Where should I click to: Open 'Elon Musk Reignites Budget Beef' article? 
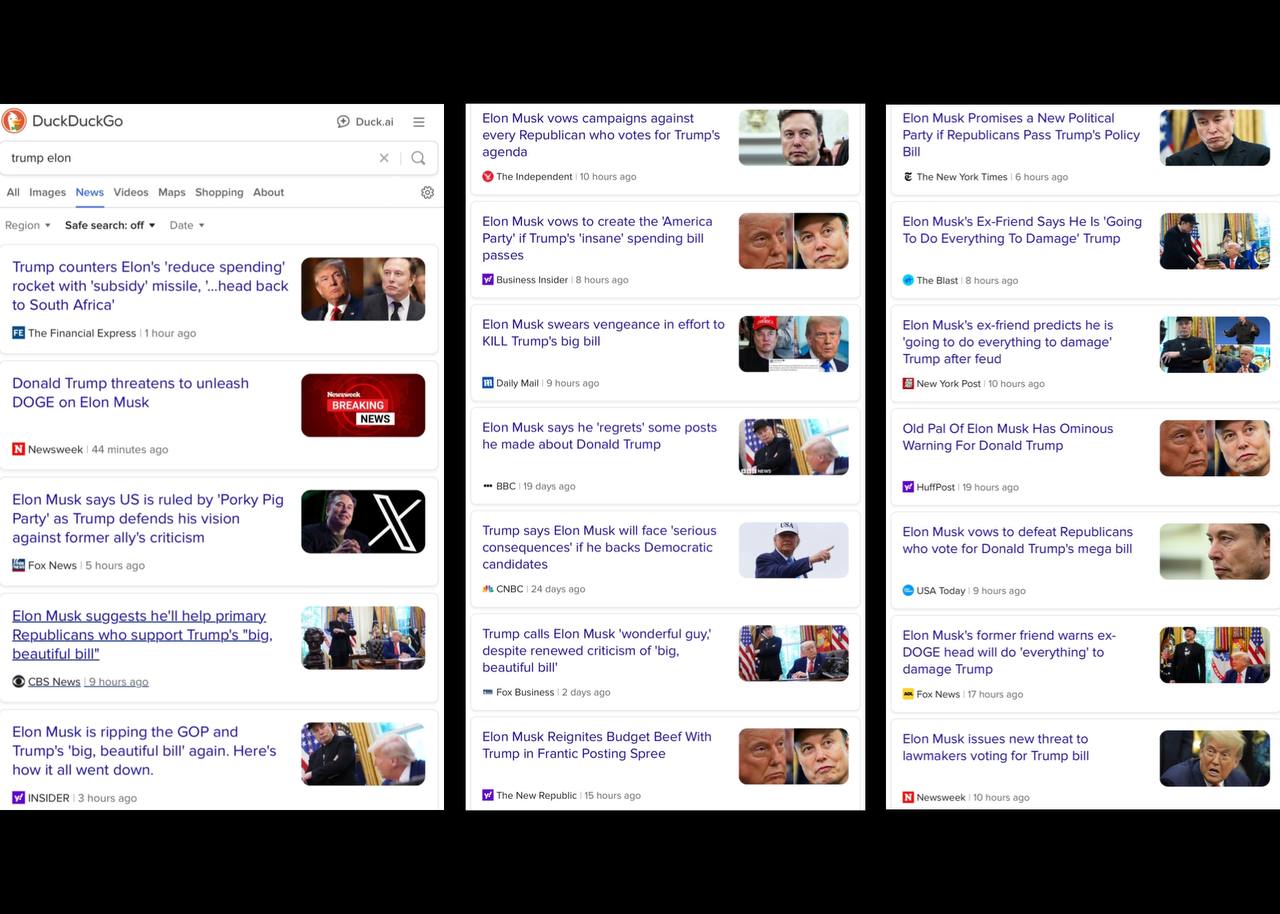click(x=597, y=745)
